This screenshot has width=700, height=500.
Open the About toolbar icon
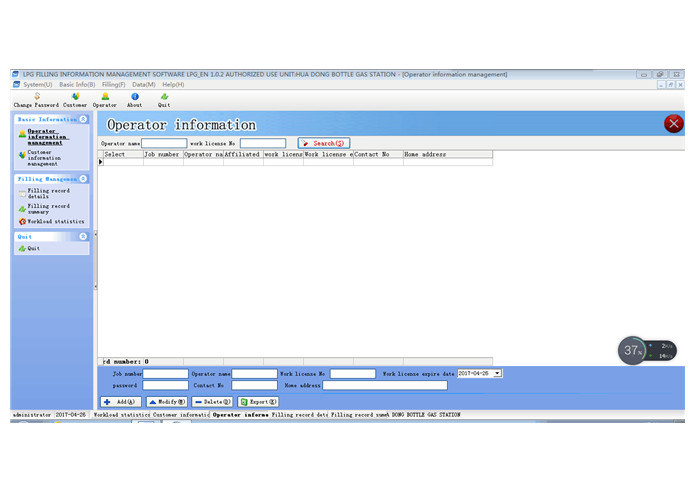[134, 99]
